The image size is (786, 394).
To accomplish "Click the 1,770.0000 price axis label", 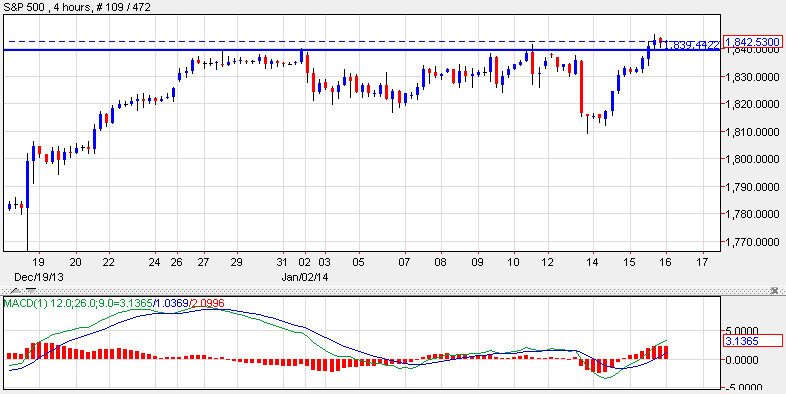I will [x=753, y=242].
